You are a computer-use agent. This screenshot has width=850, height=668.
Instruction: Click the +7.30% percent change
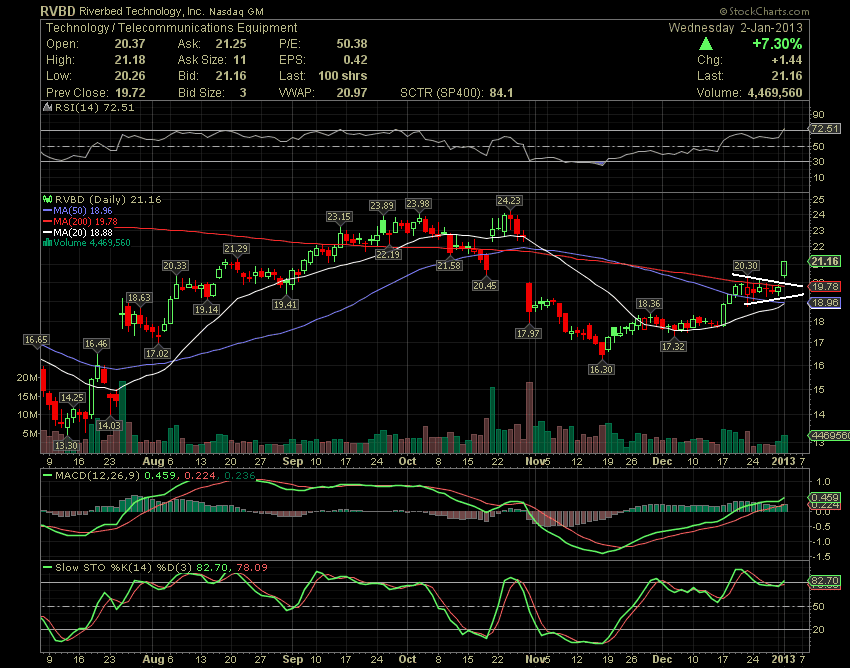777,44
